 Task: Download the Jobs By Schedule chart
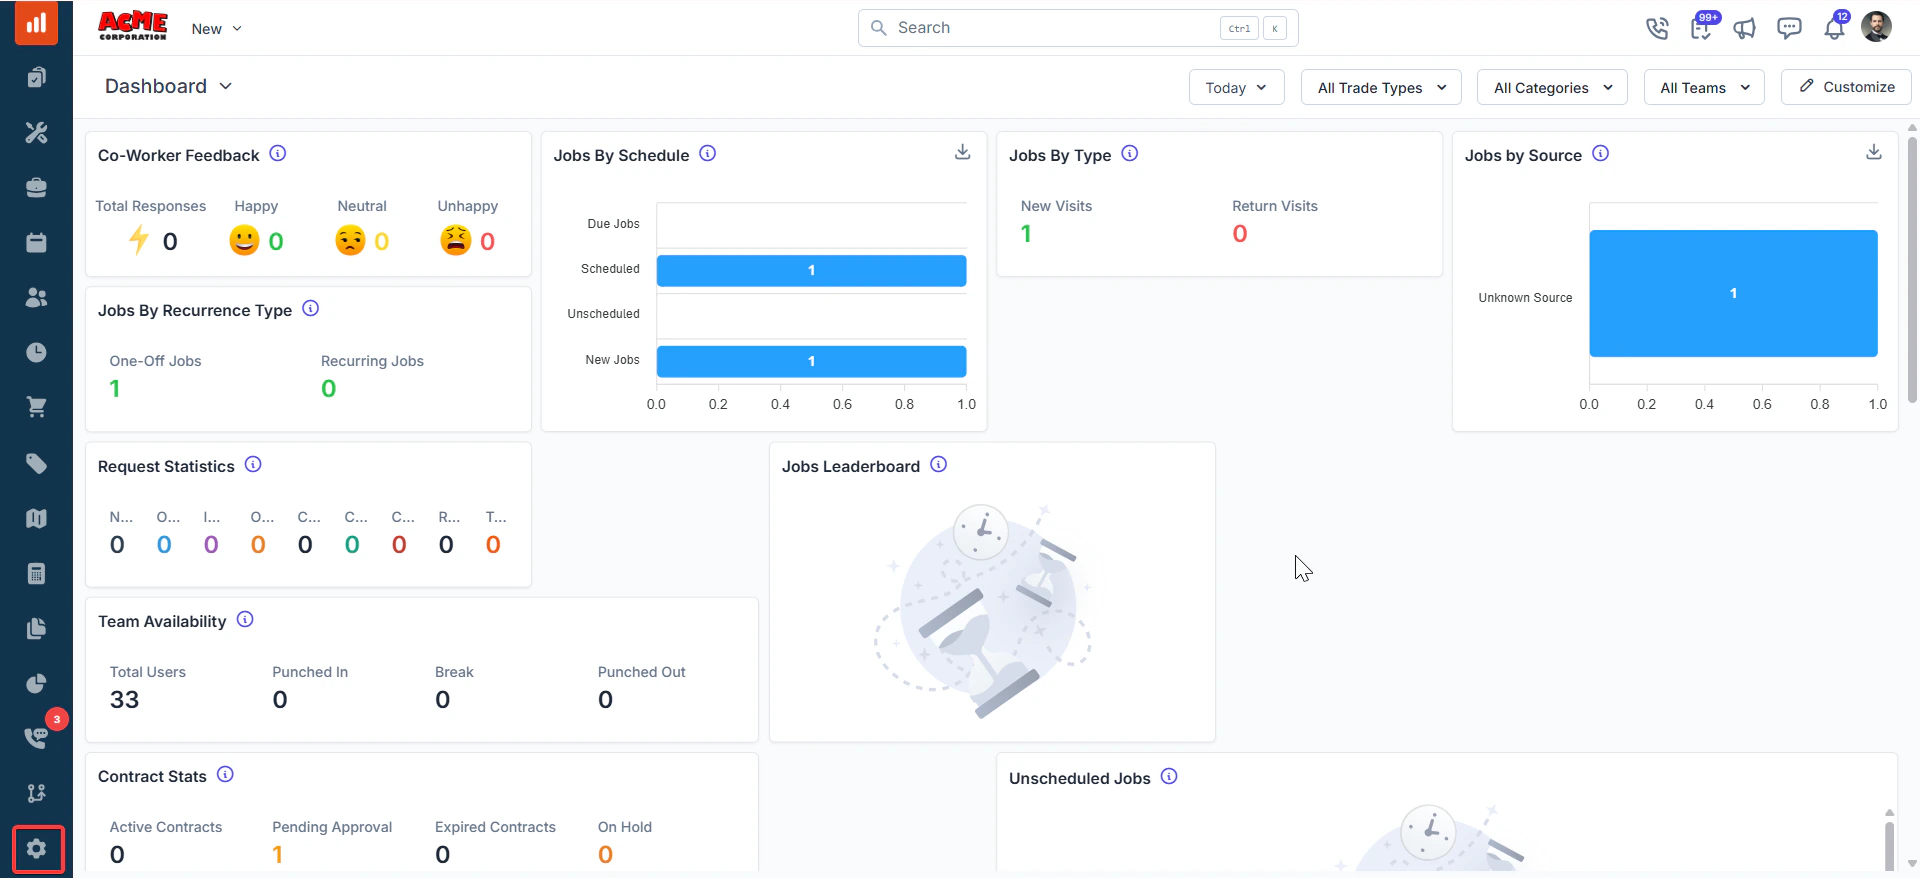[x=962, y=152]
